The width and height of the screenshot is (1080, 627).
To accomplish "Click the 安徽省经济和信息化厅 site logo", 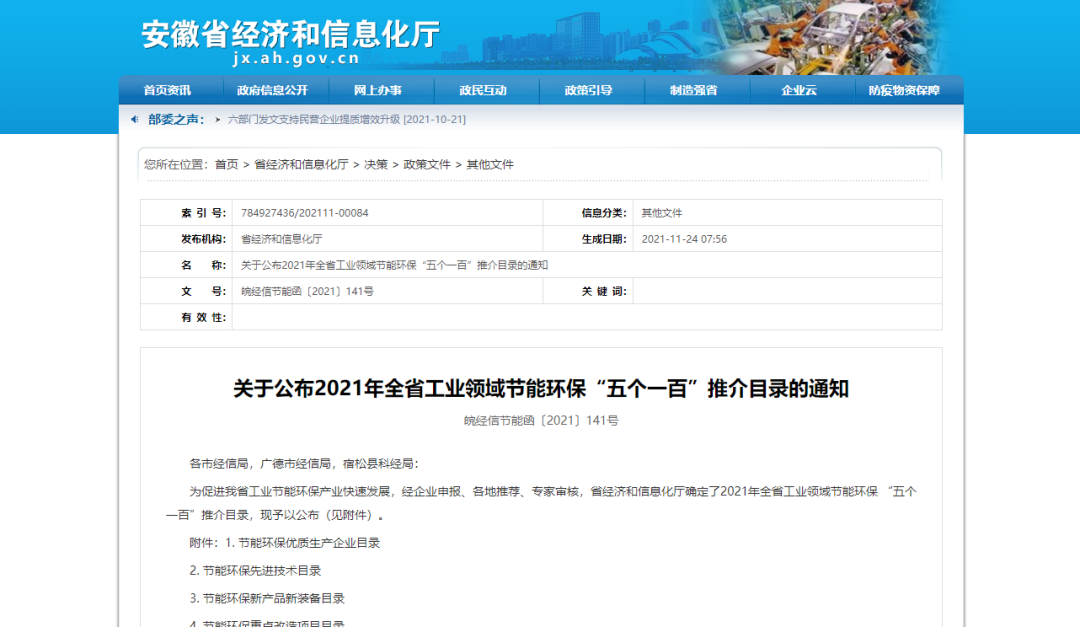I will 290,35.
